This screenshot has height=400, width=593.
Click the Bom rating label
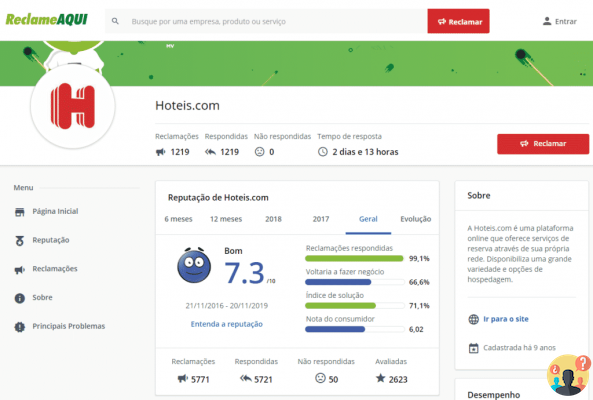pos(233,251)
